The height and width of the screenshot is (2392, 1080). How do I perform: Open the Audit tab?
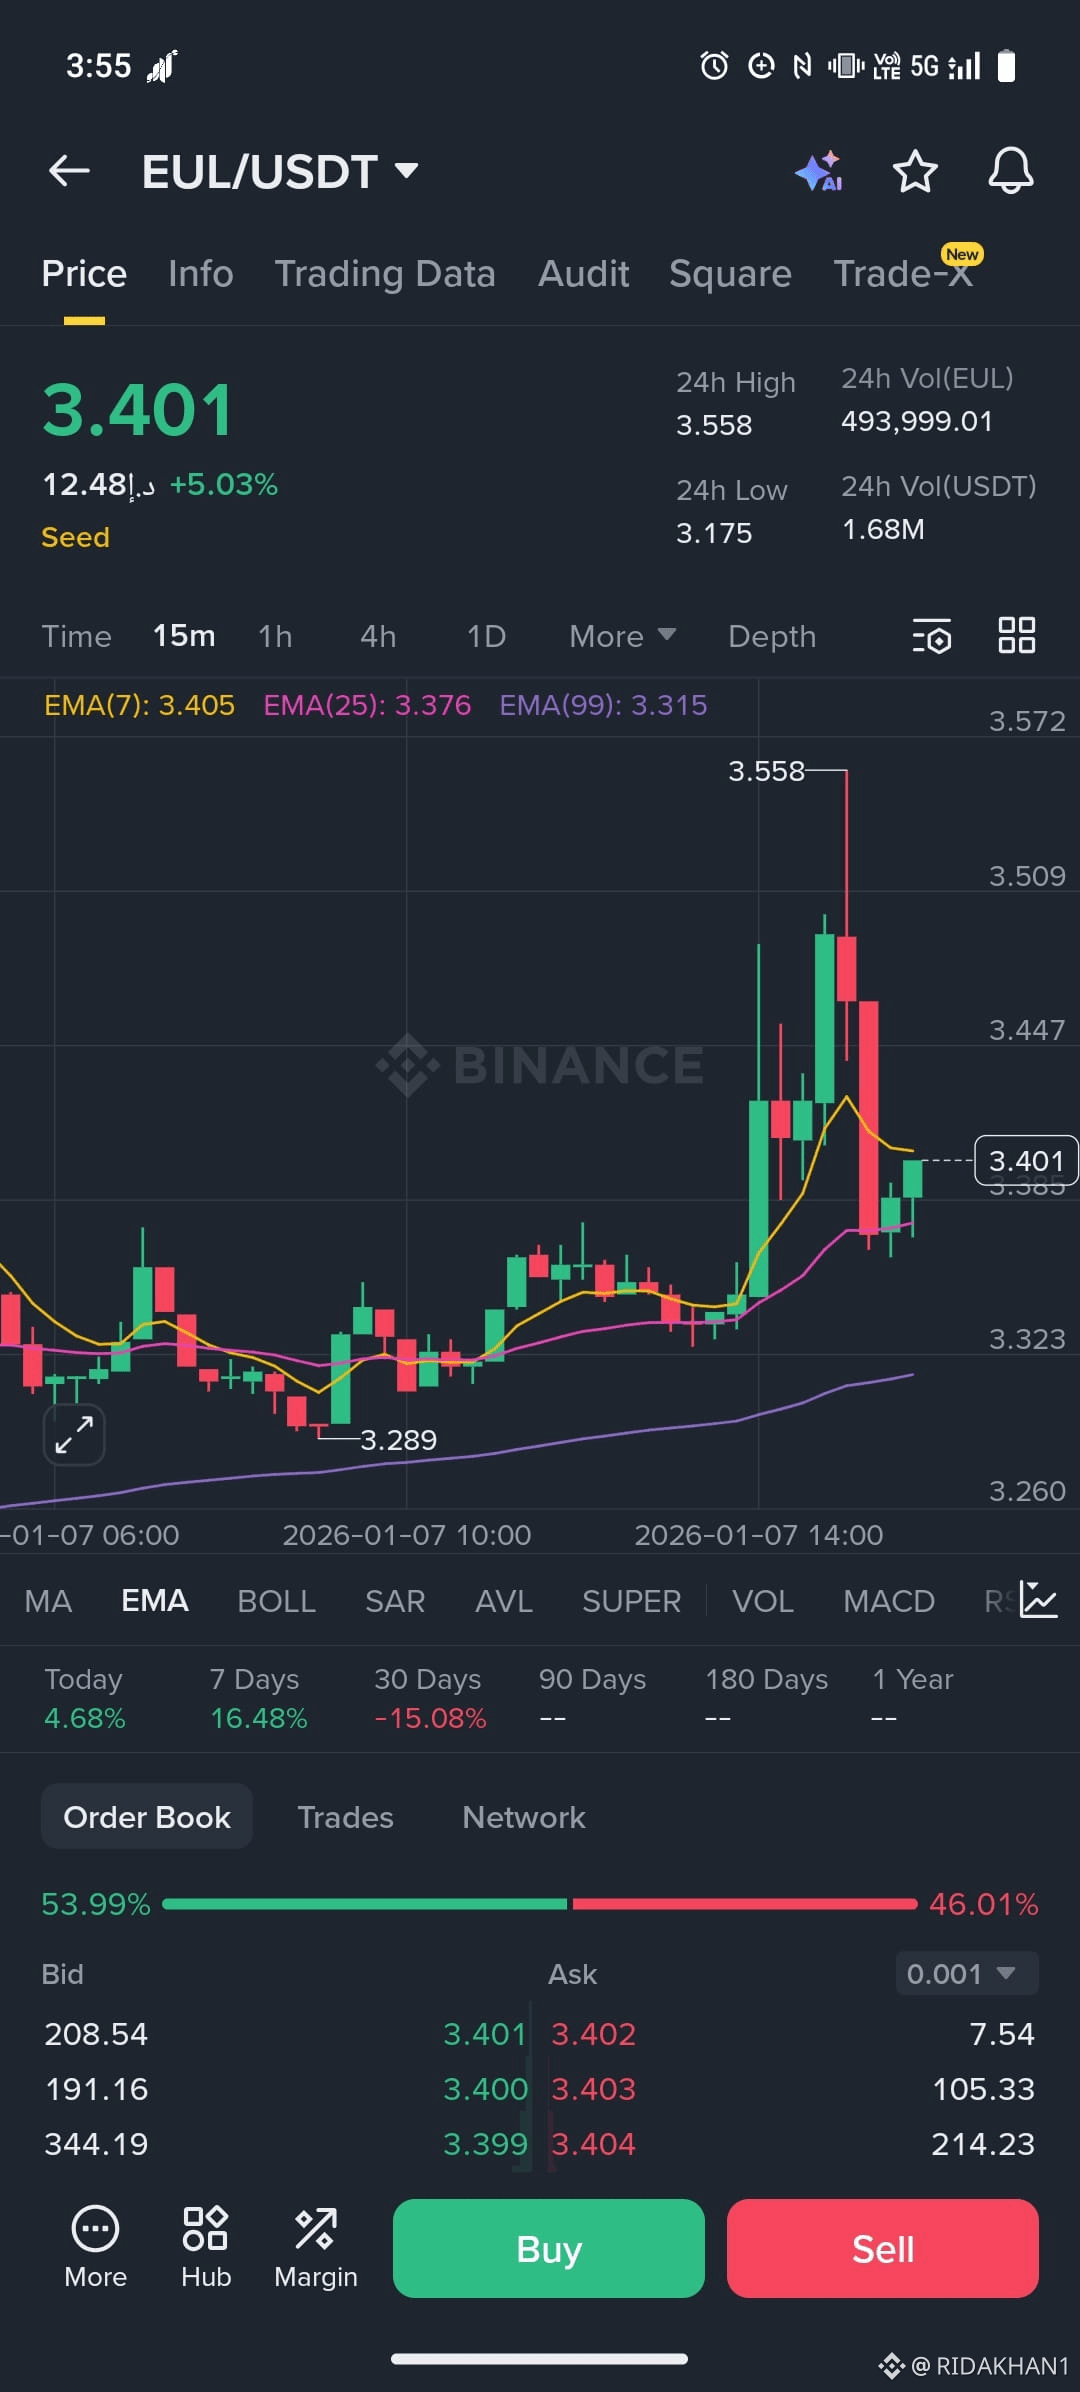pos(584,274)
